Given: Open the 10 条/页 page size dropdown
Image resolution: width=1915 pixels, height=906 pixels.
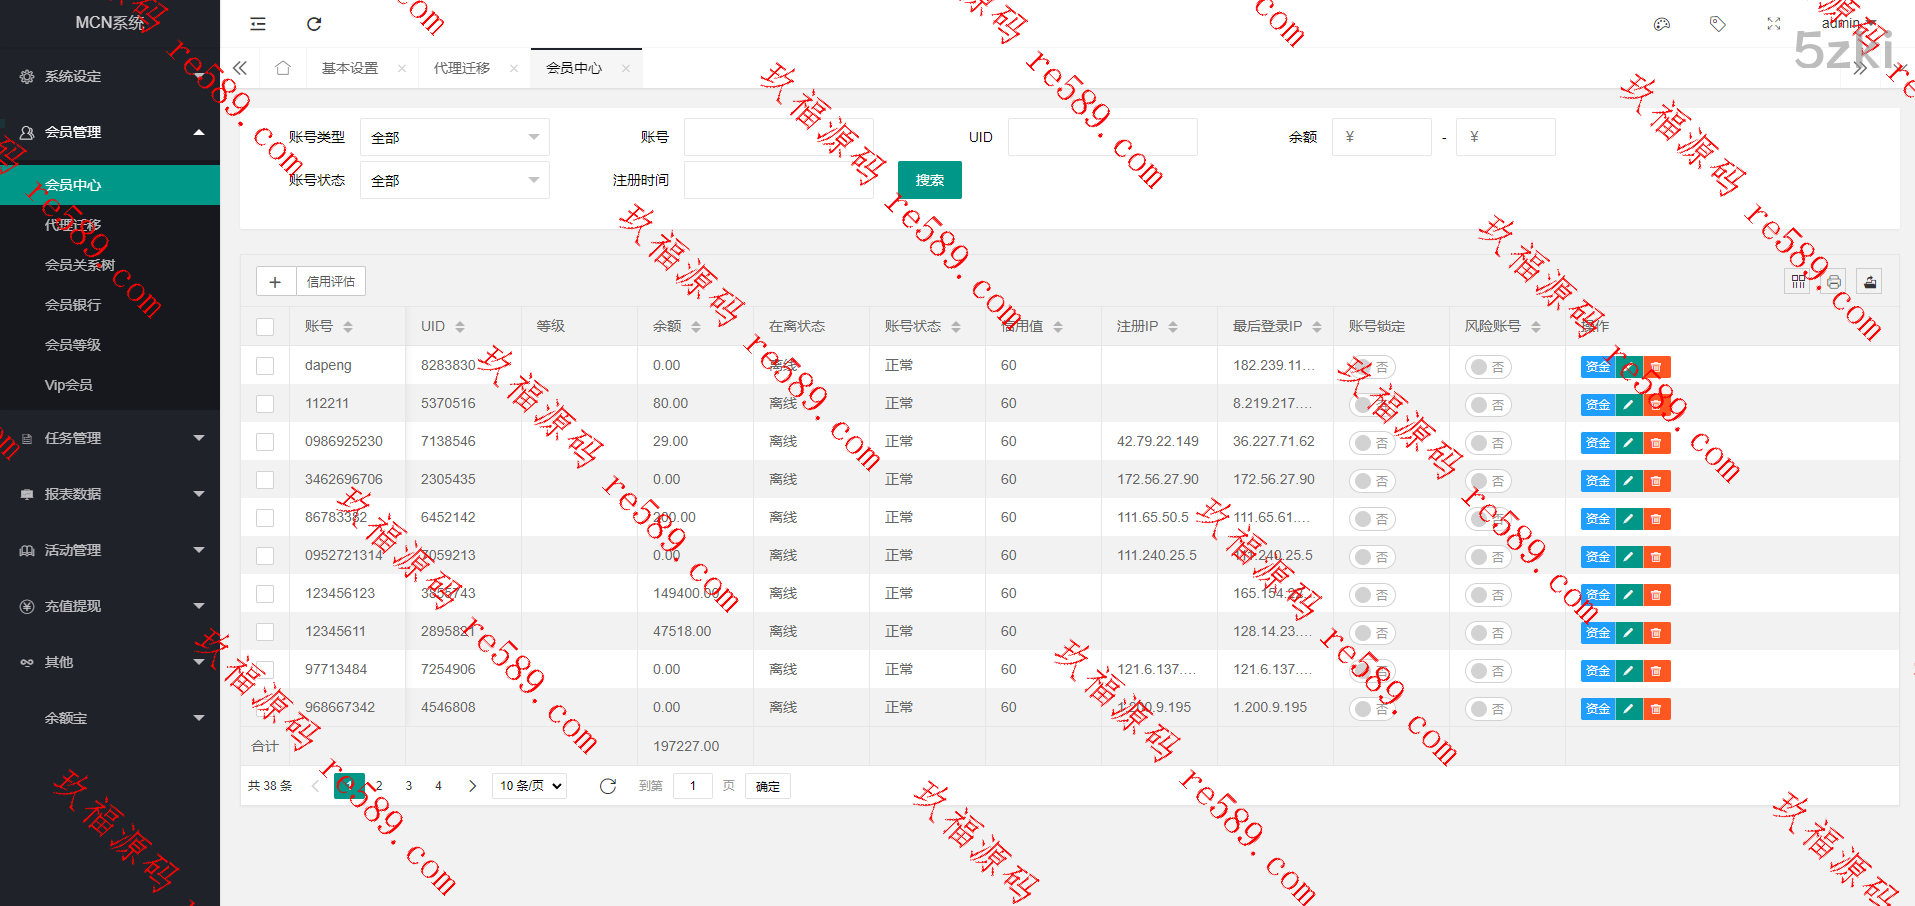Looking at the screenshot, I should click(x=531, y=786).
